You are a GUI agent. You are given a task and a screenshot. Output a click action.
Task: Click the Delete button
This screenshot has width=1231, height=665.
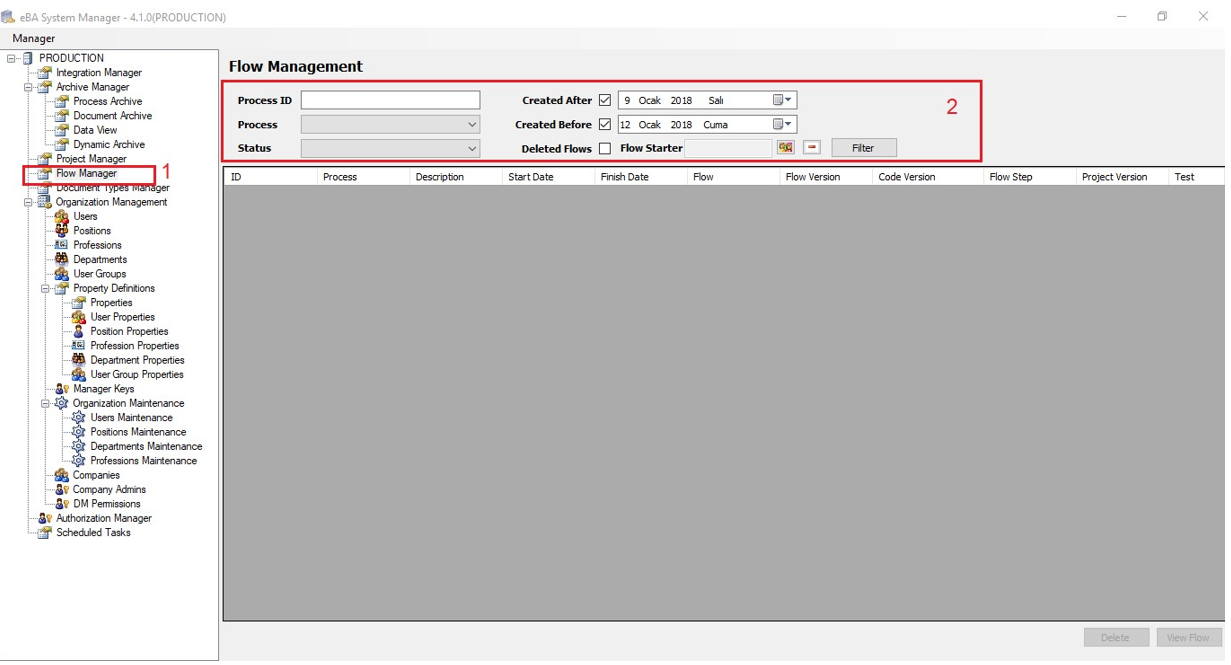point(1116,638)
